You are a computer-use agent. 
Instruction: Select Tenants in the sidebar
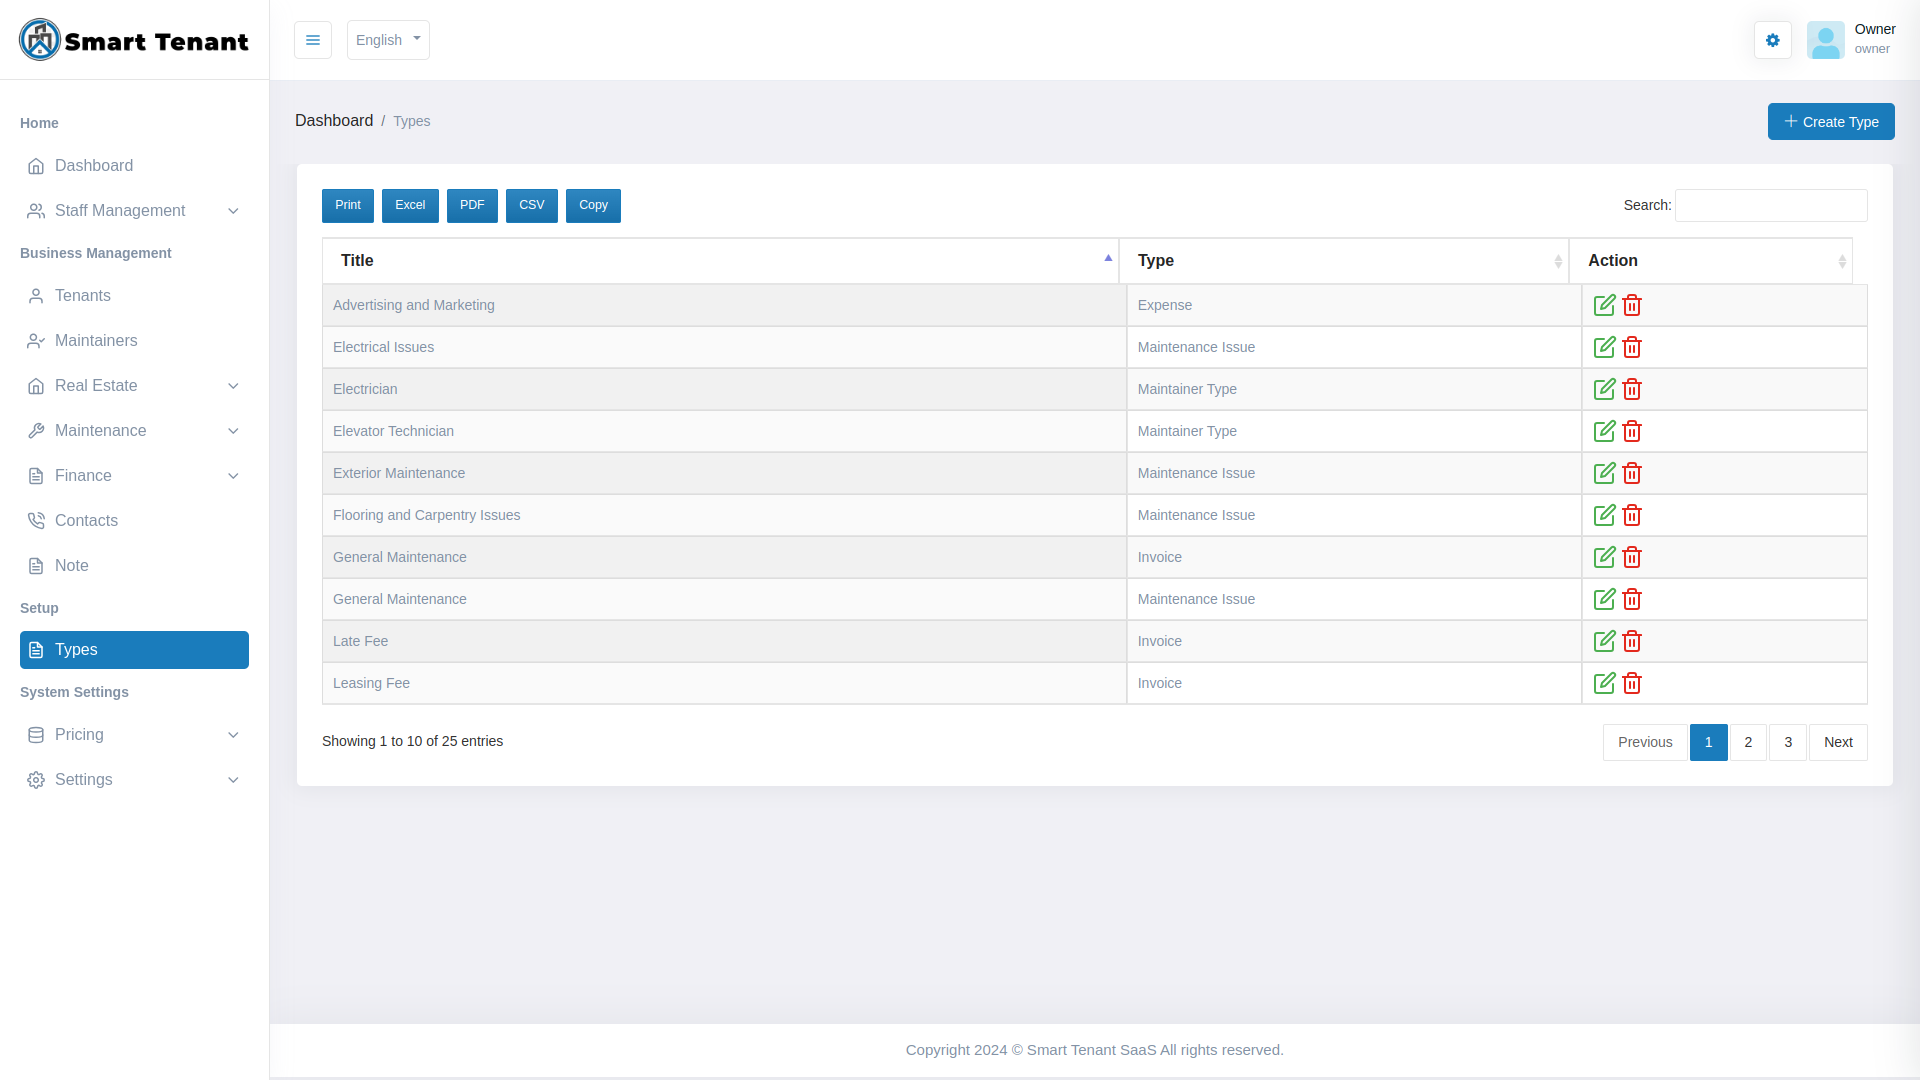click(83, 295)
